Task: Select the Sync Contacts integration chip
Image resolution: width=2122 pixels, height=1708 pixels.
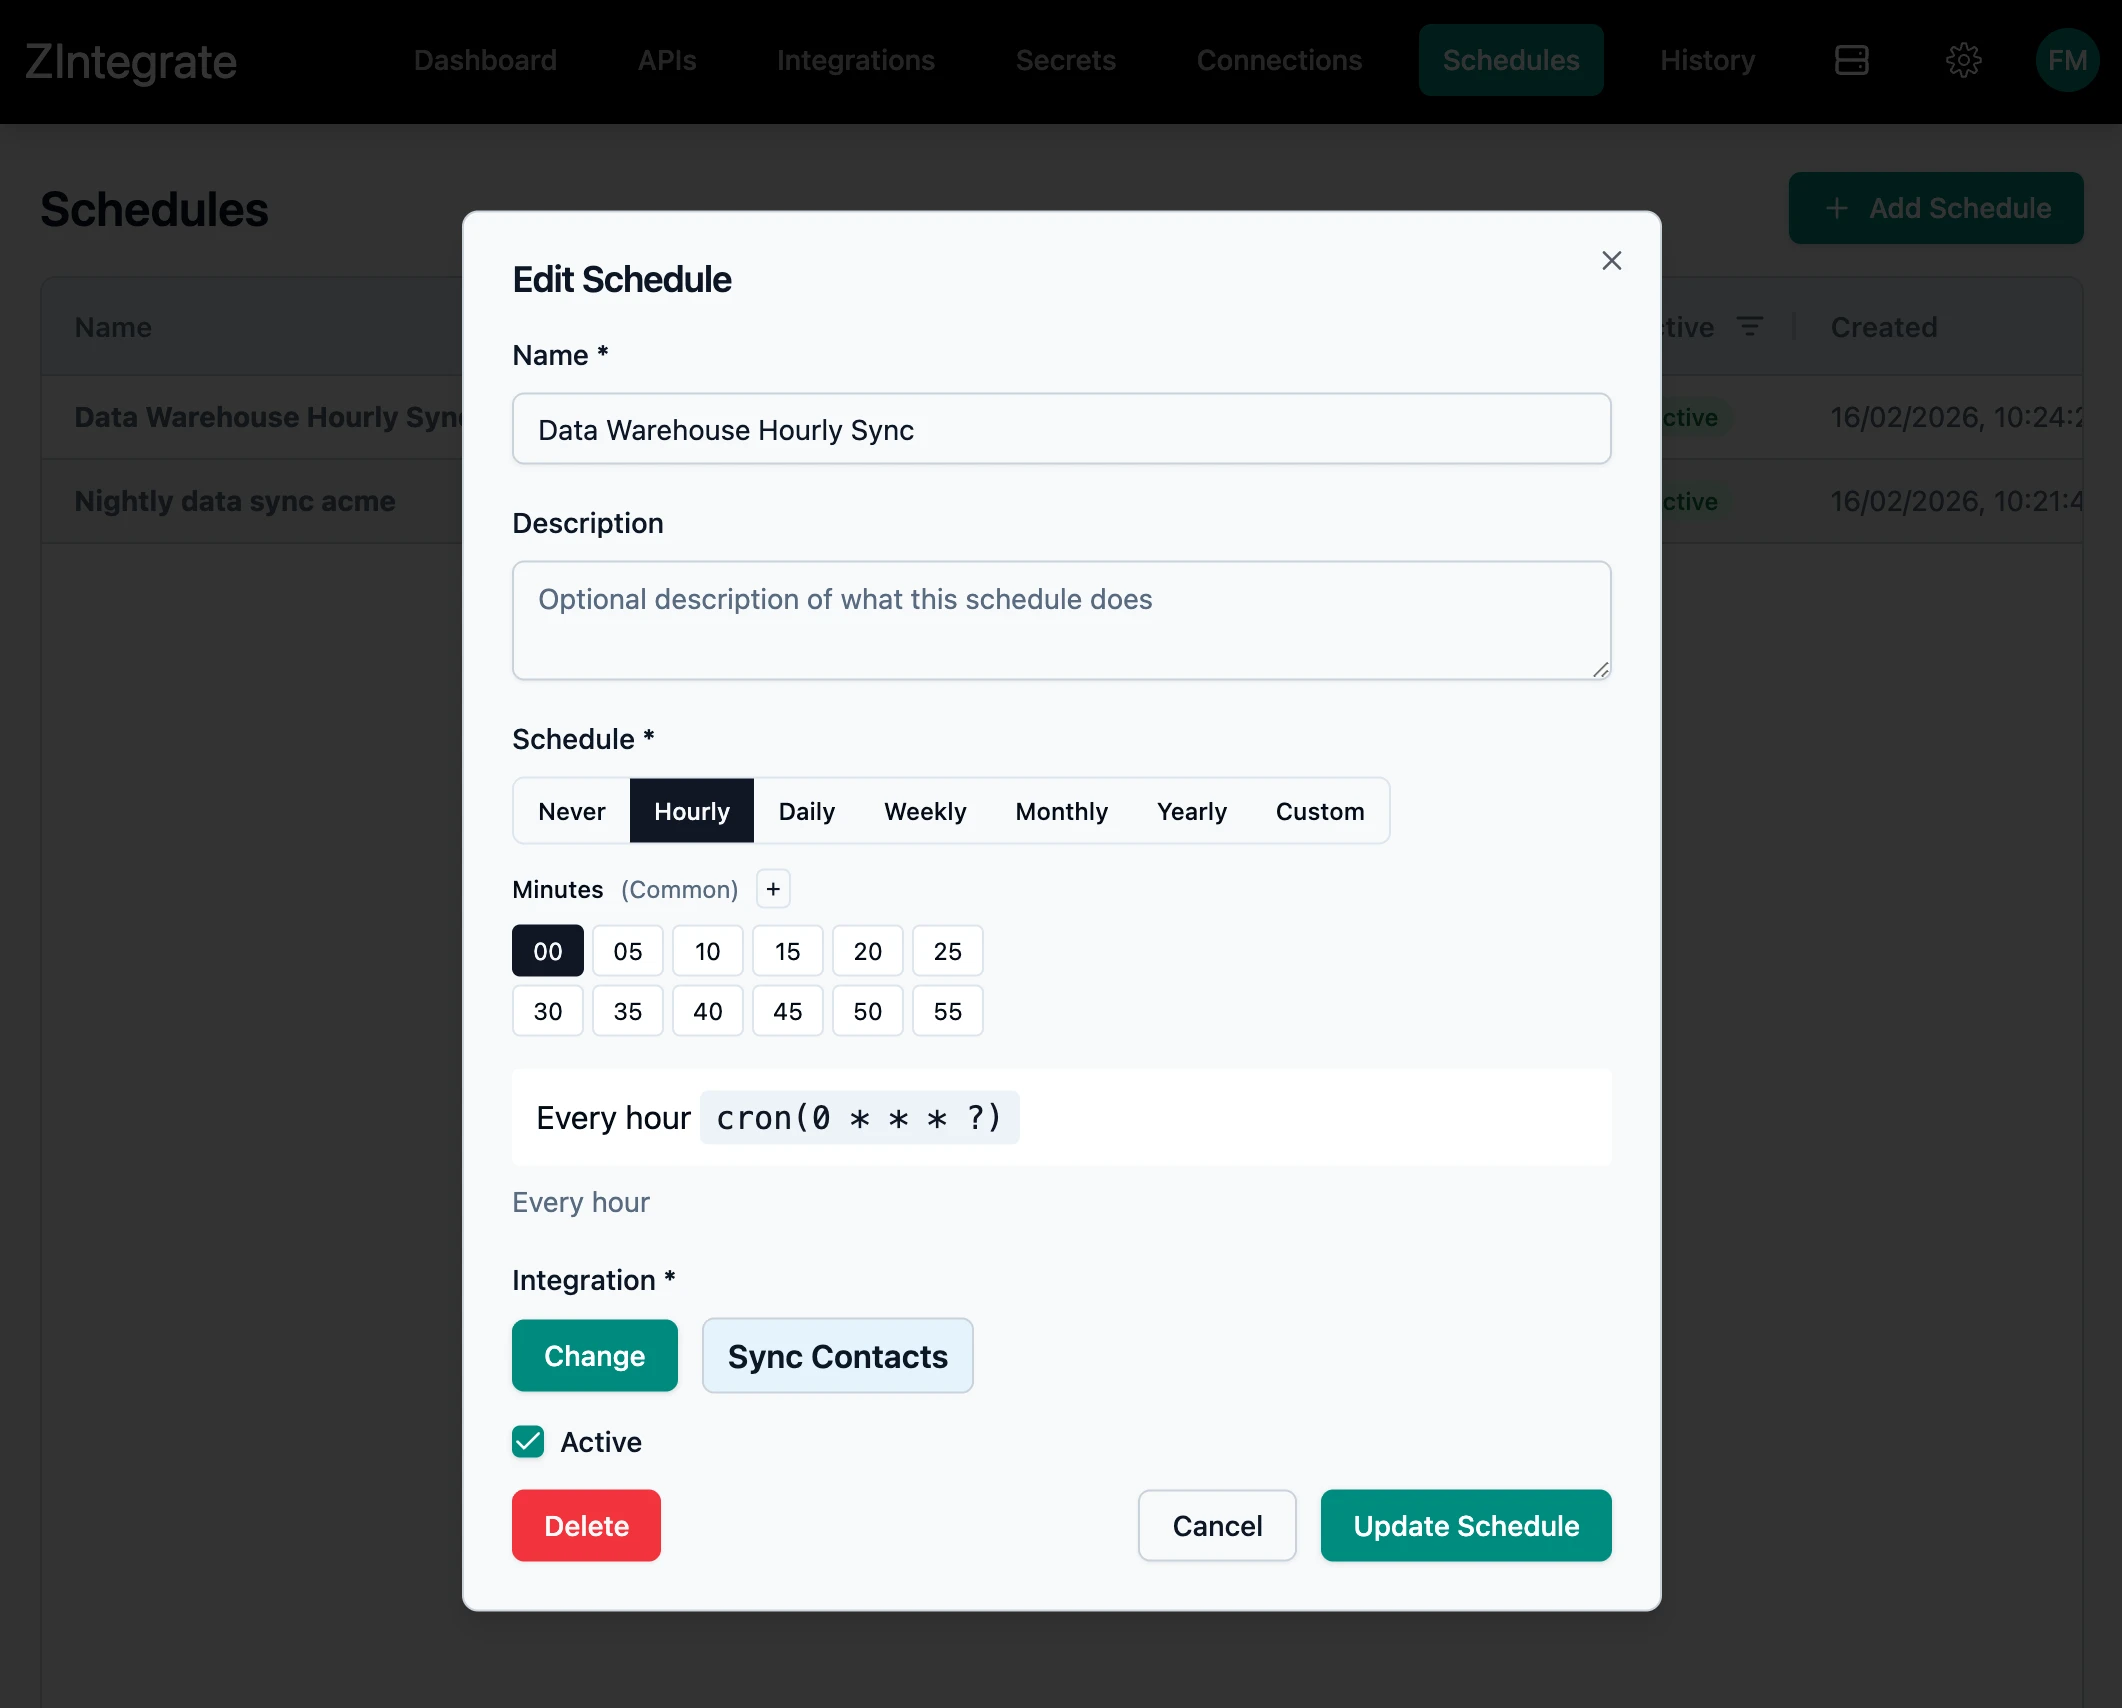Action: coord(837,1356)
